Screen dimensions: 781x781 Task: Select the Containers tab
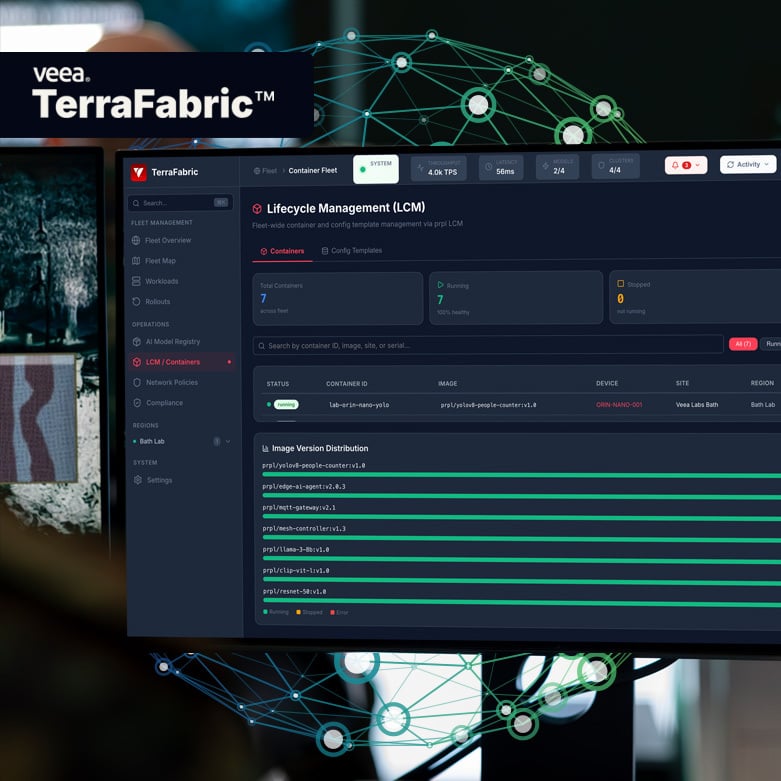(x=282, y=251)
